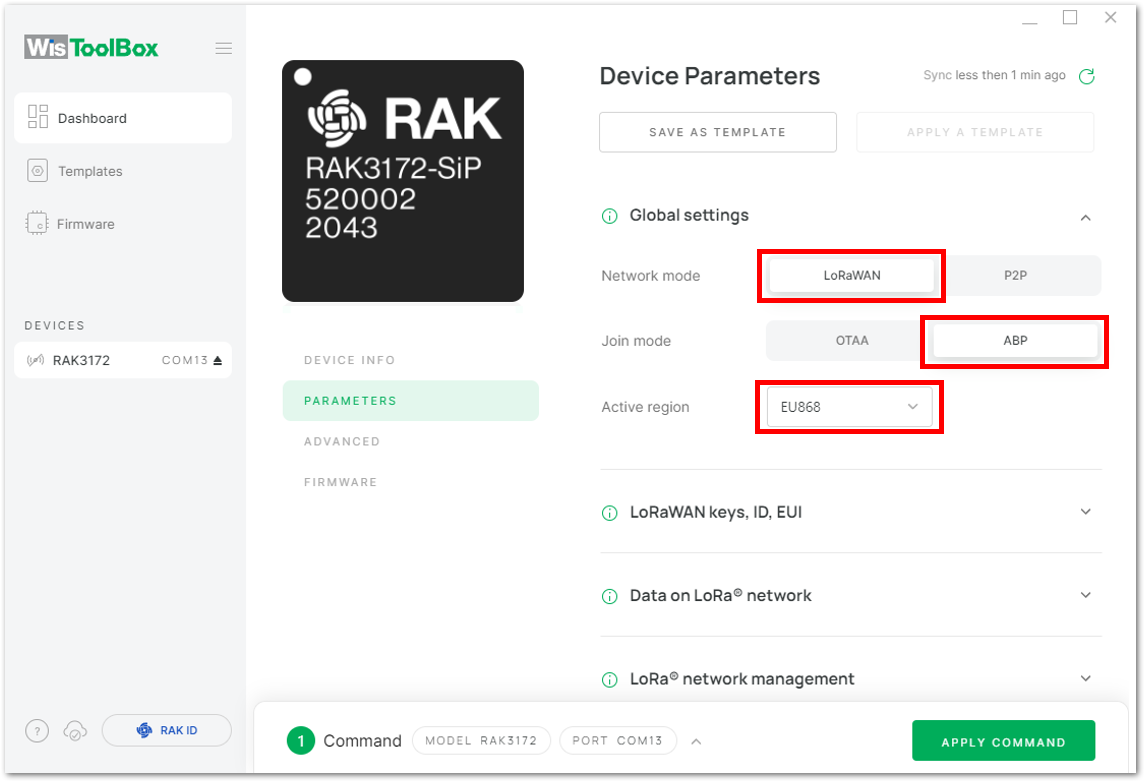The height and width of the screenshot is (782, 1145).
Task: Click Save As Template button
Action: [718, 132]
